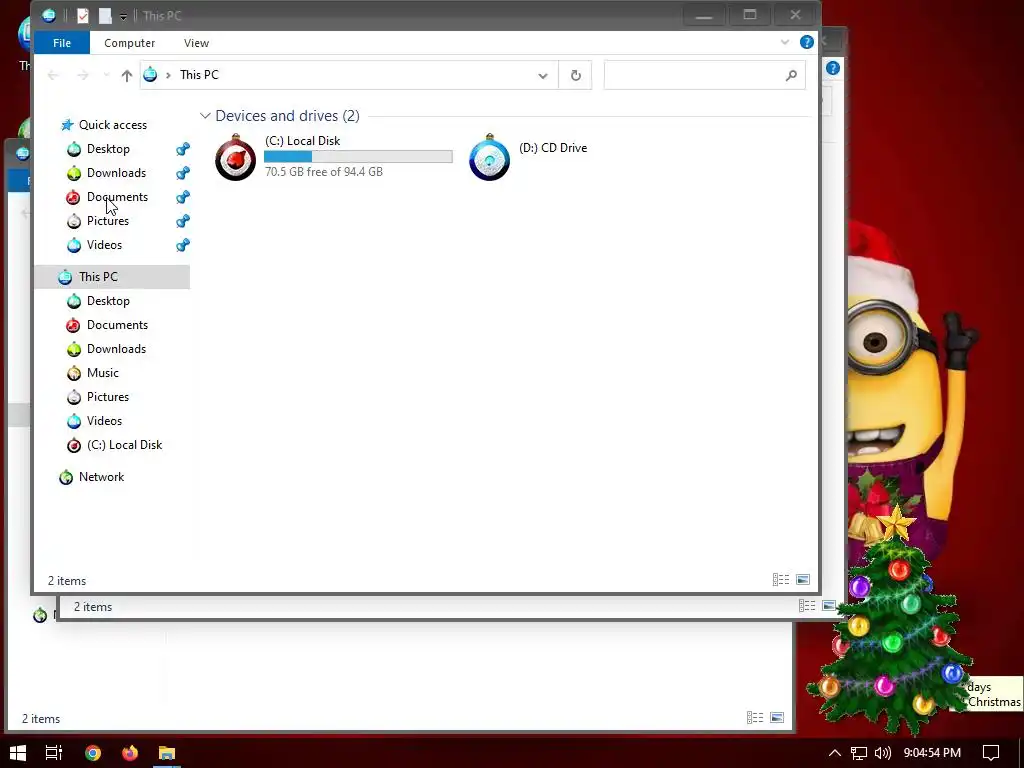
Task: Click File Explorer on the taskbar
Action: tap(167, 753)
